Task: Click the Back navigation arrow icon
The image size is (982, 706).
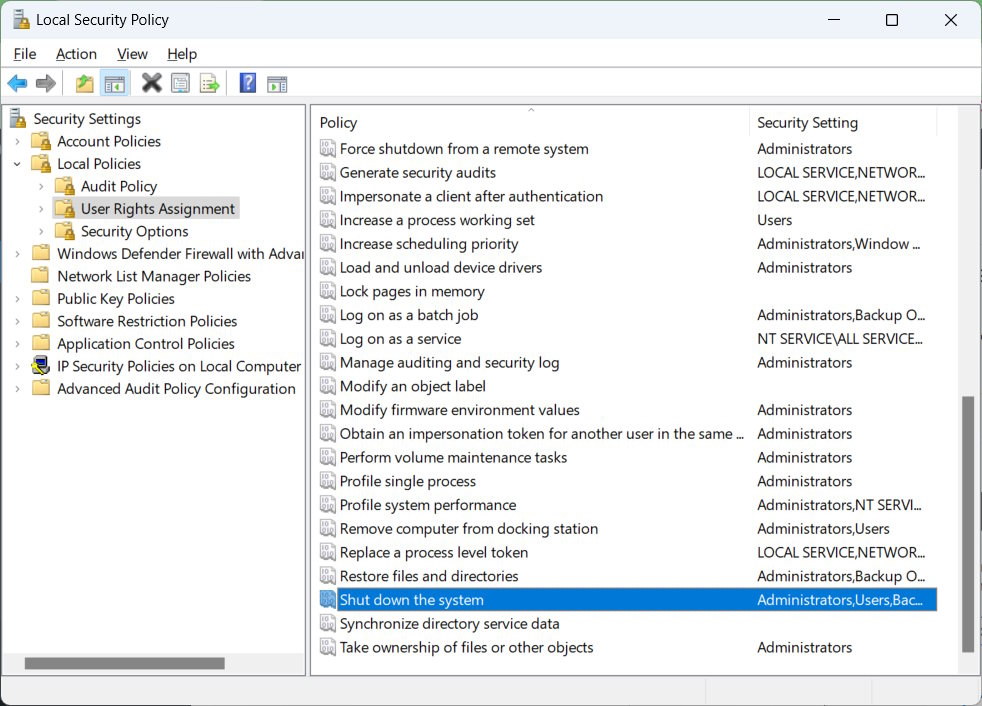Action: (17, 83)
